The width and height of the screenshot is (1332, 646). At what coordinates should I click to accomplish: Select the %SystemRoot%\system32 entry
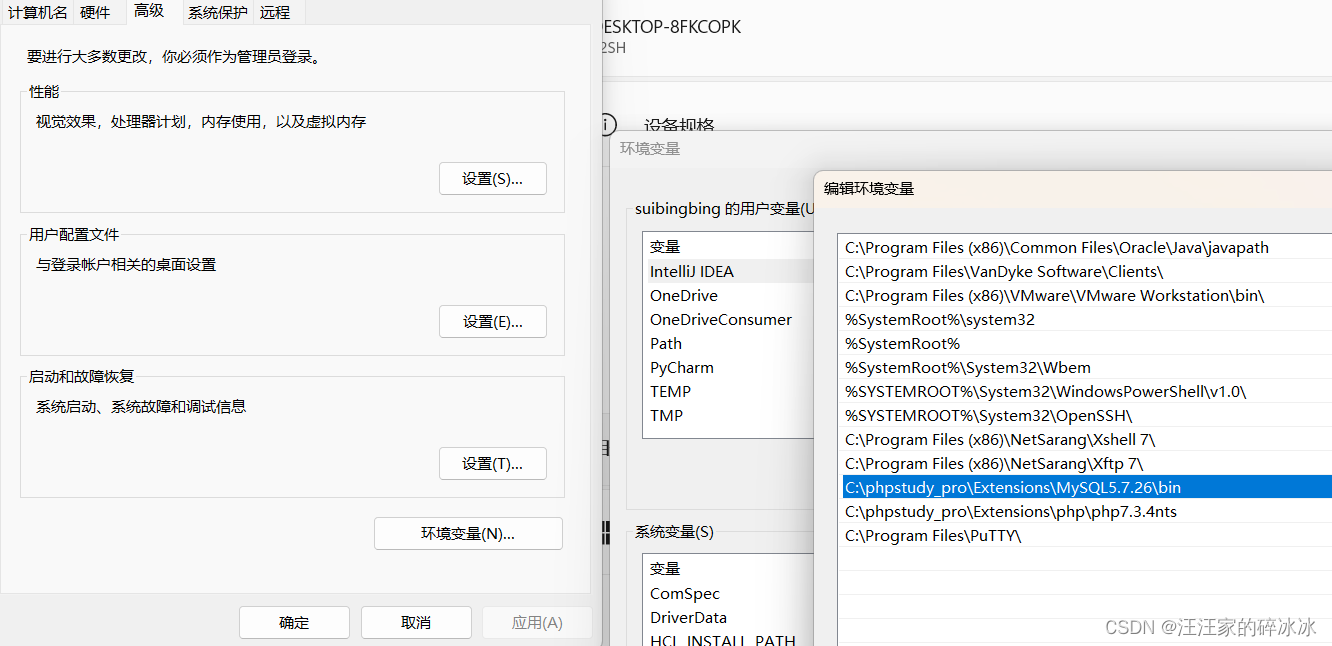pyautogui.click(x=1085, y=319)
